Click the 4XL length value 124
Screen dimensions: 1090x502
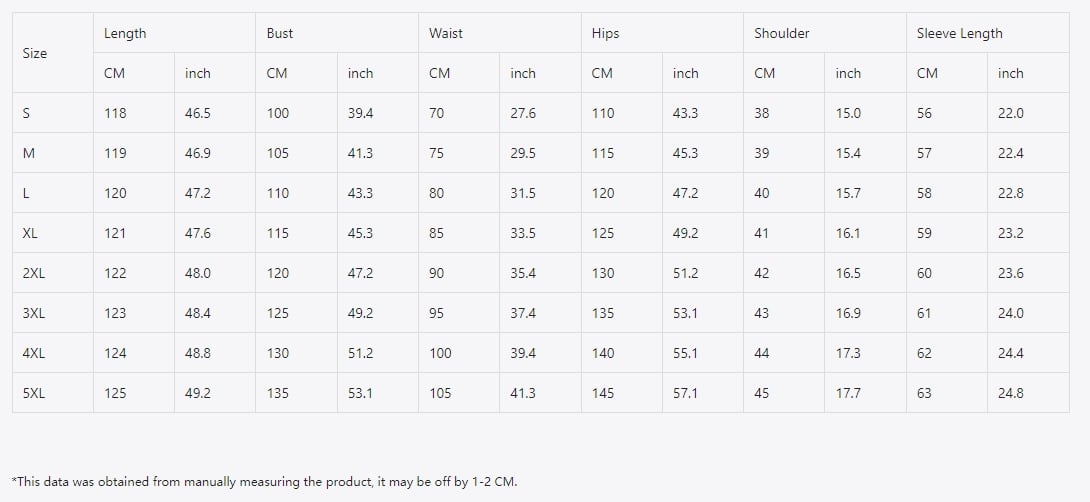pyautogui.click(x=133, y=353)
